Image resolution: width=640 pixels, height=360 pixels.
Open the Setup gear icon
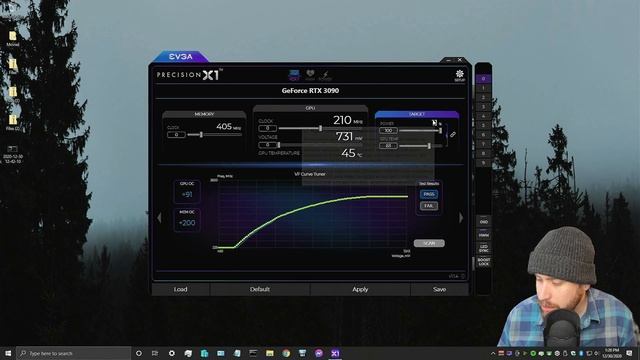pos(460,75)
